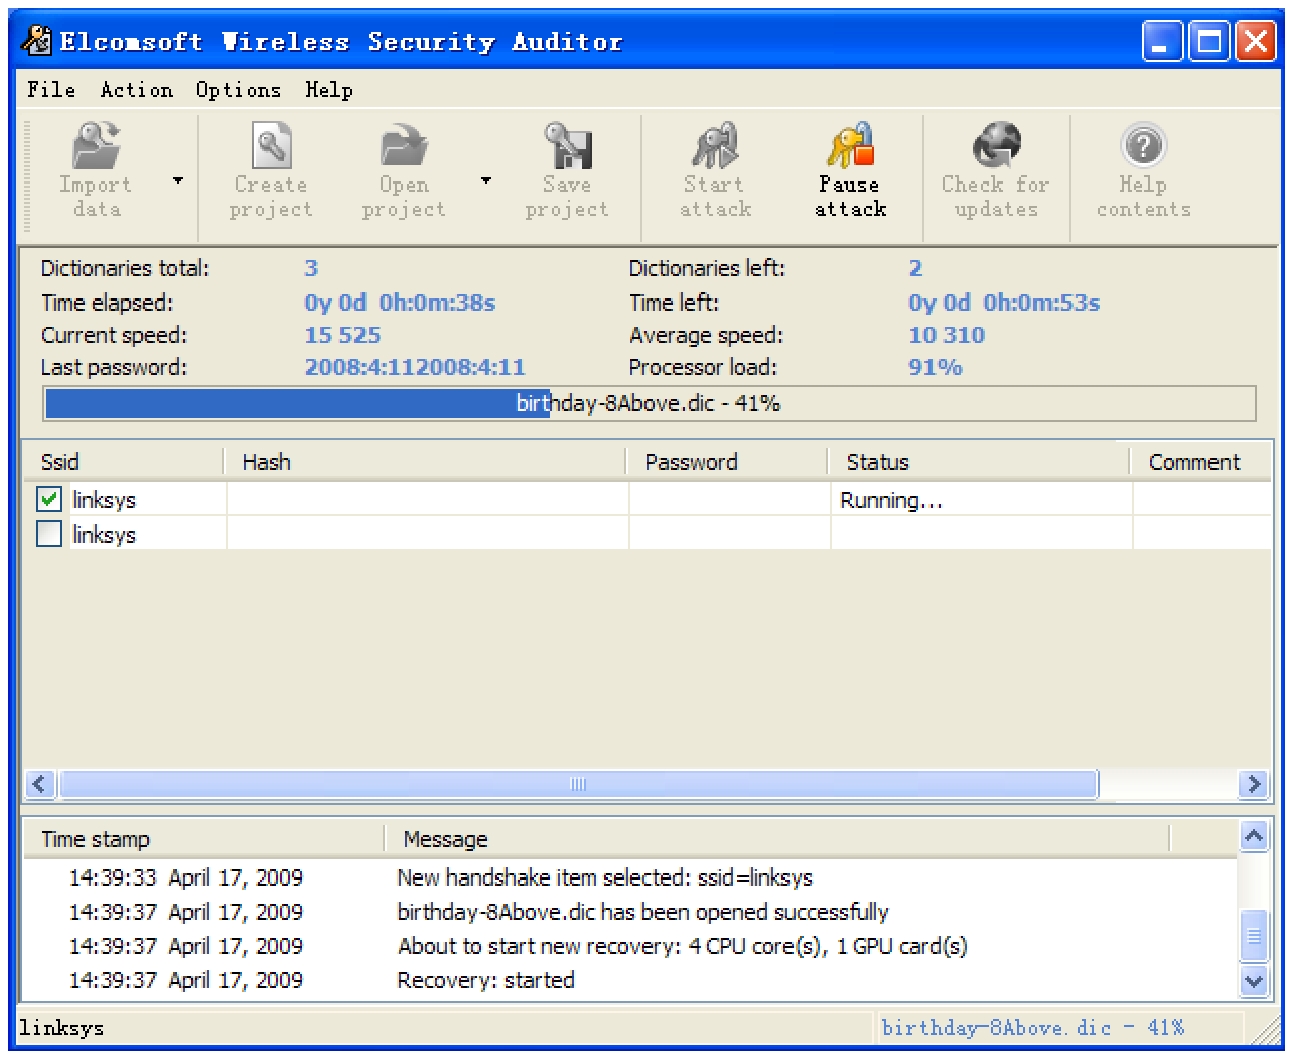Pause the running attack
1289x1054 pixels.
(850, 170)
